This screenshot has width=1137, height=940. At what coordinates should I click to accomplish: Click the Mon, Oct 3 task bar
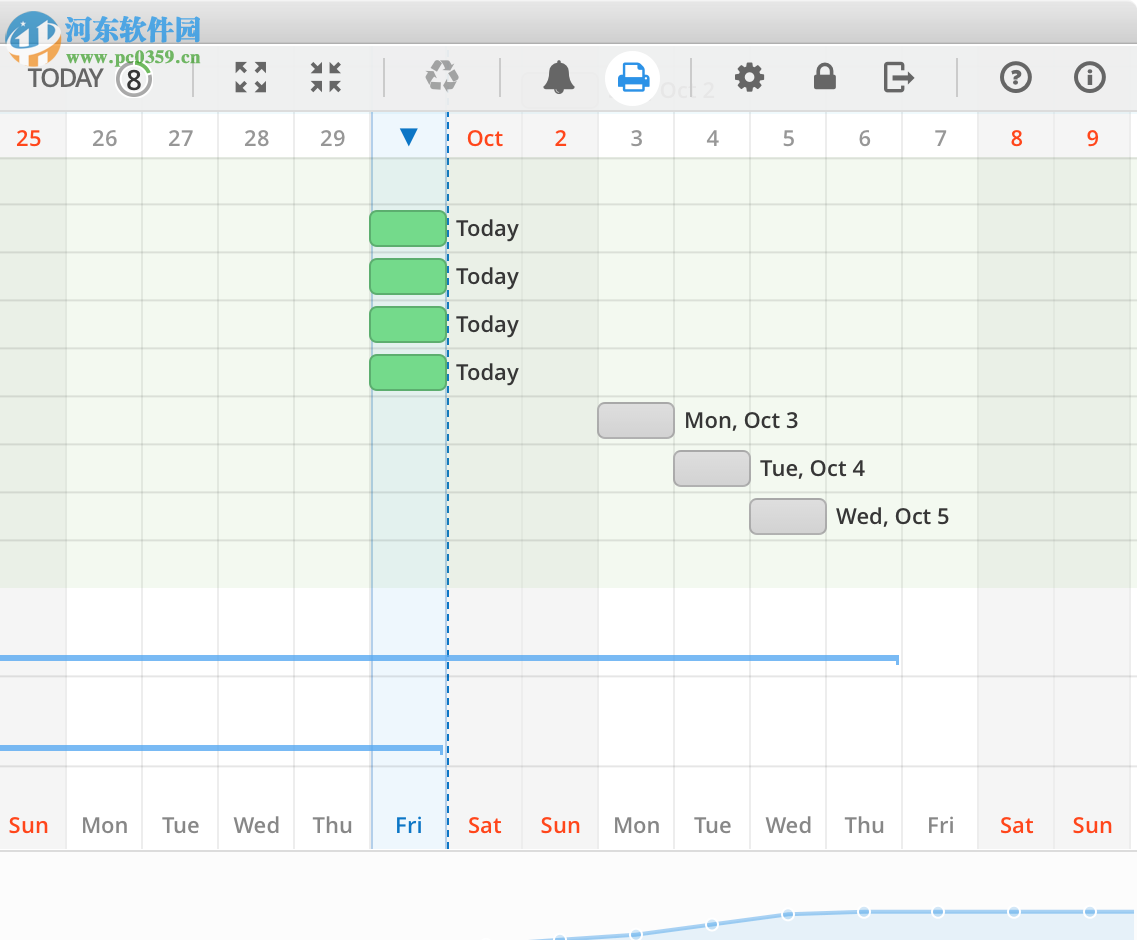coord(635,420)
